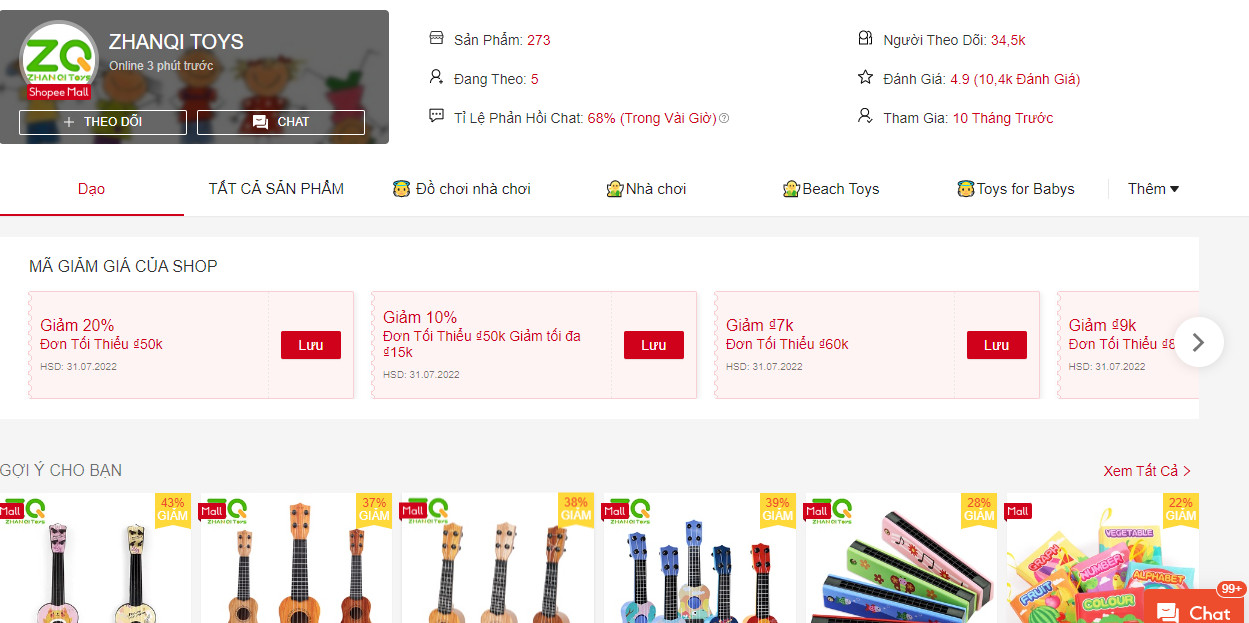Click the Người Theo Dõi followers icon

[865, 38]
